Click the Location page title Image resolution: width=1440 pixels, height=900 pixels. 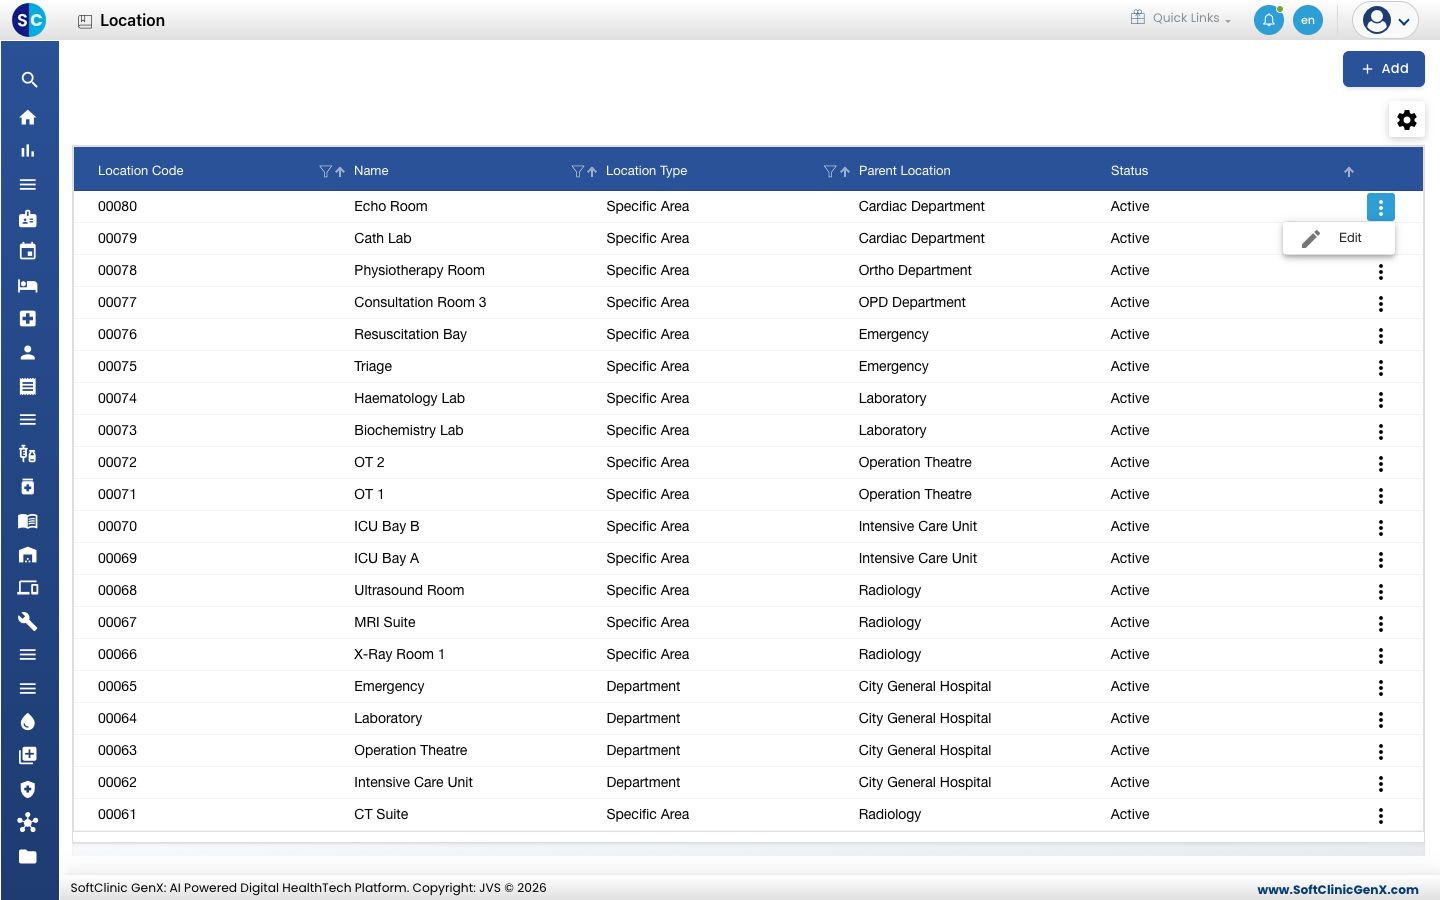pyautogui.click(x=132, y=20)
